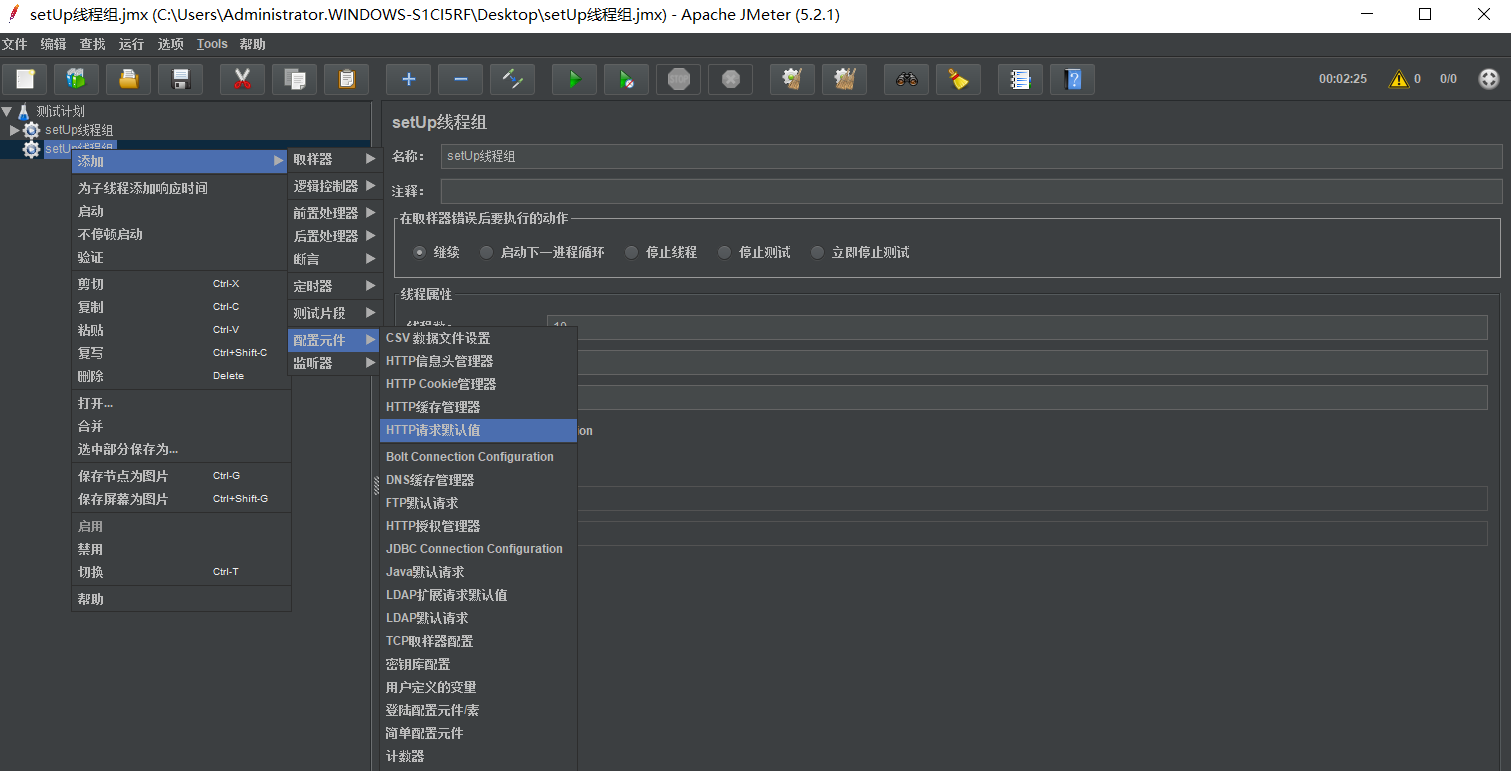Click the Clear broom-and-gear toolbar icon
This screenshot has height=771, width=1511.
click(792, 80)
